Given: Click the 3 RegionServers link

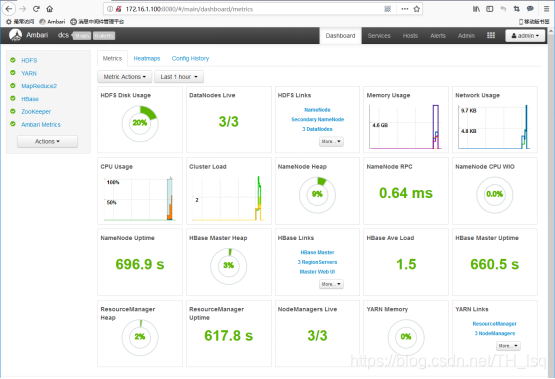Looking at the screenshot, I should [317, 262].
